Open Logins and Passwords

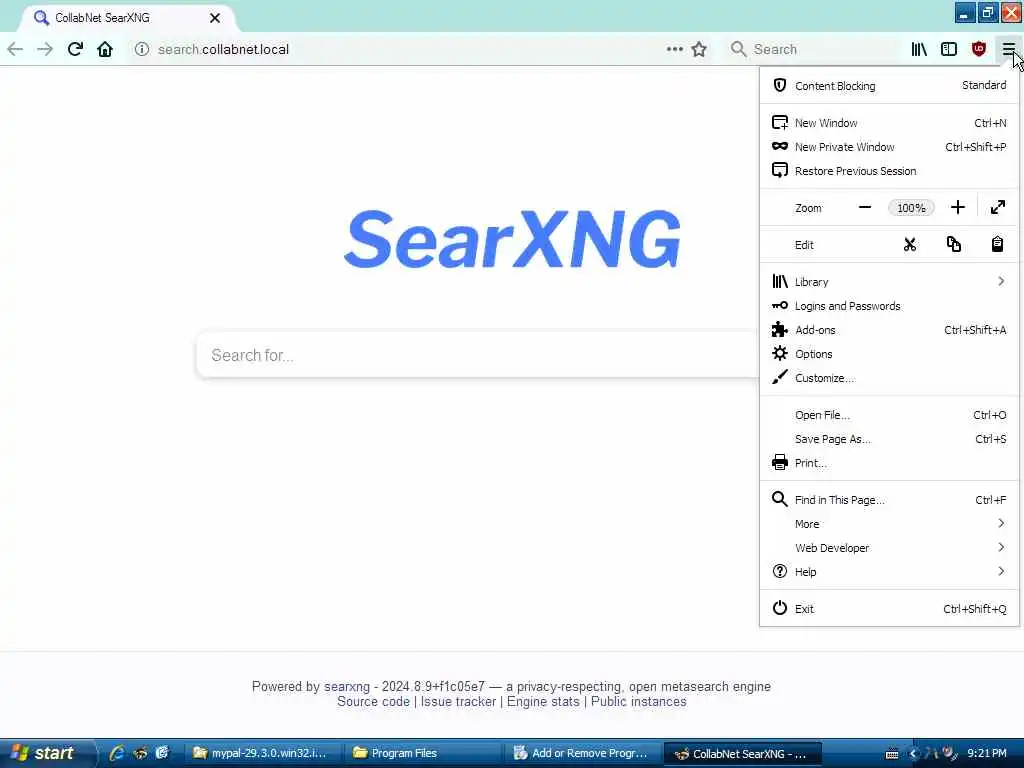tap(889, 306)
